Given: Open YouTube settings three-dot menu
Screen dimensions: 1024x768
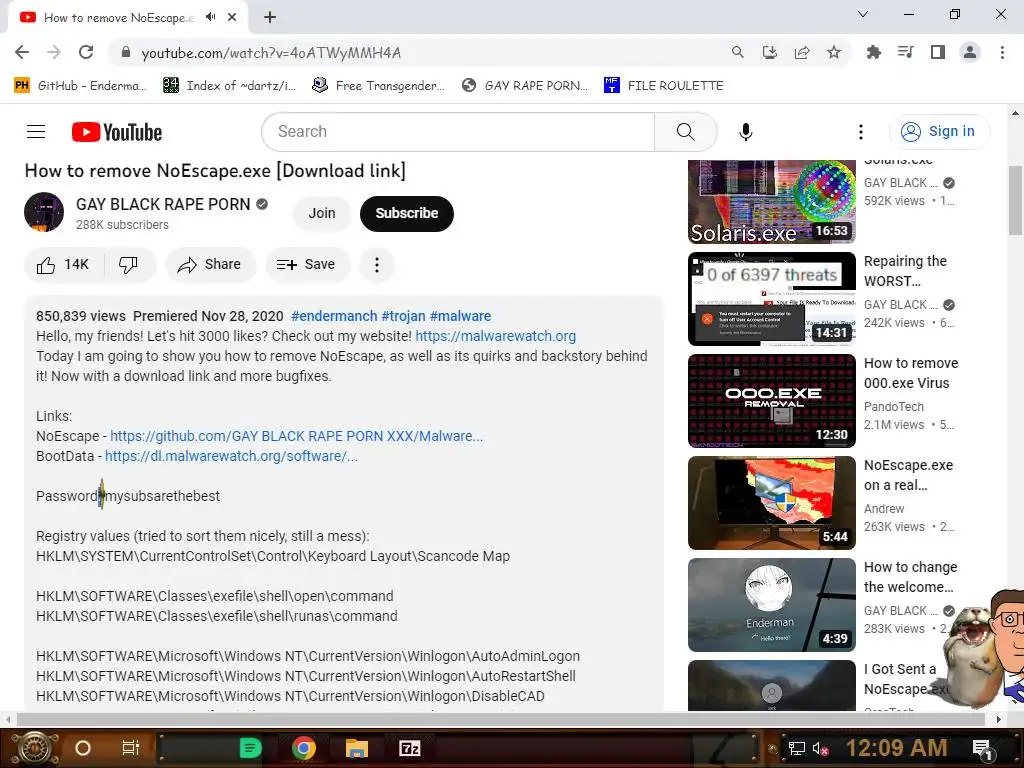Looking at the screenshot, I should point(861,132).
